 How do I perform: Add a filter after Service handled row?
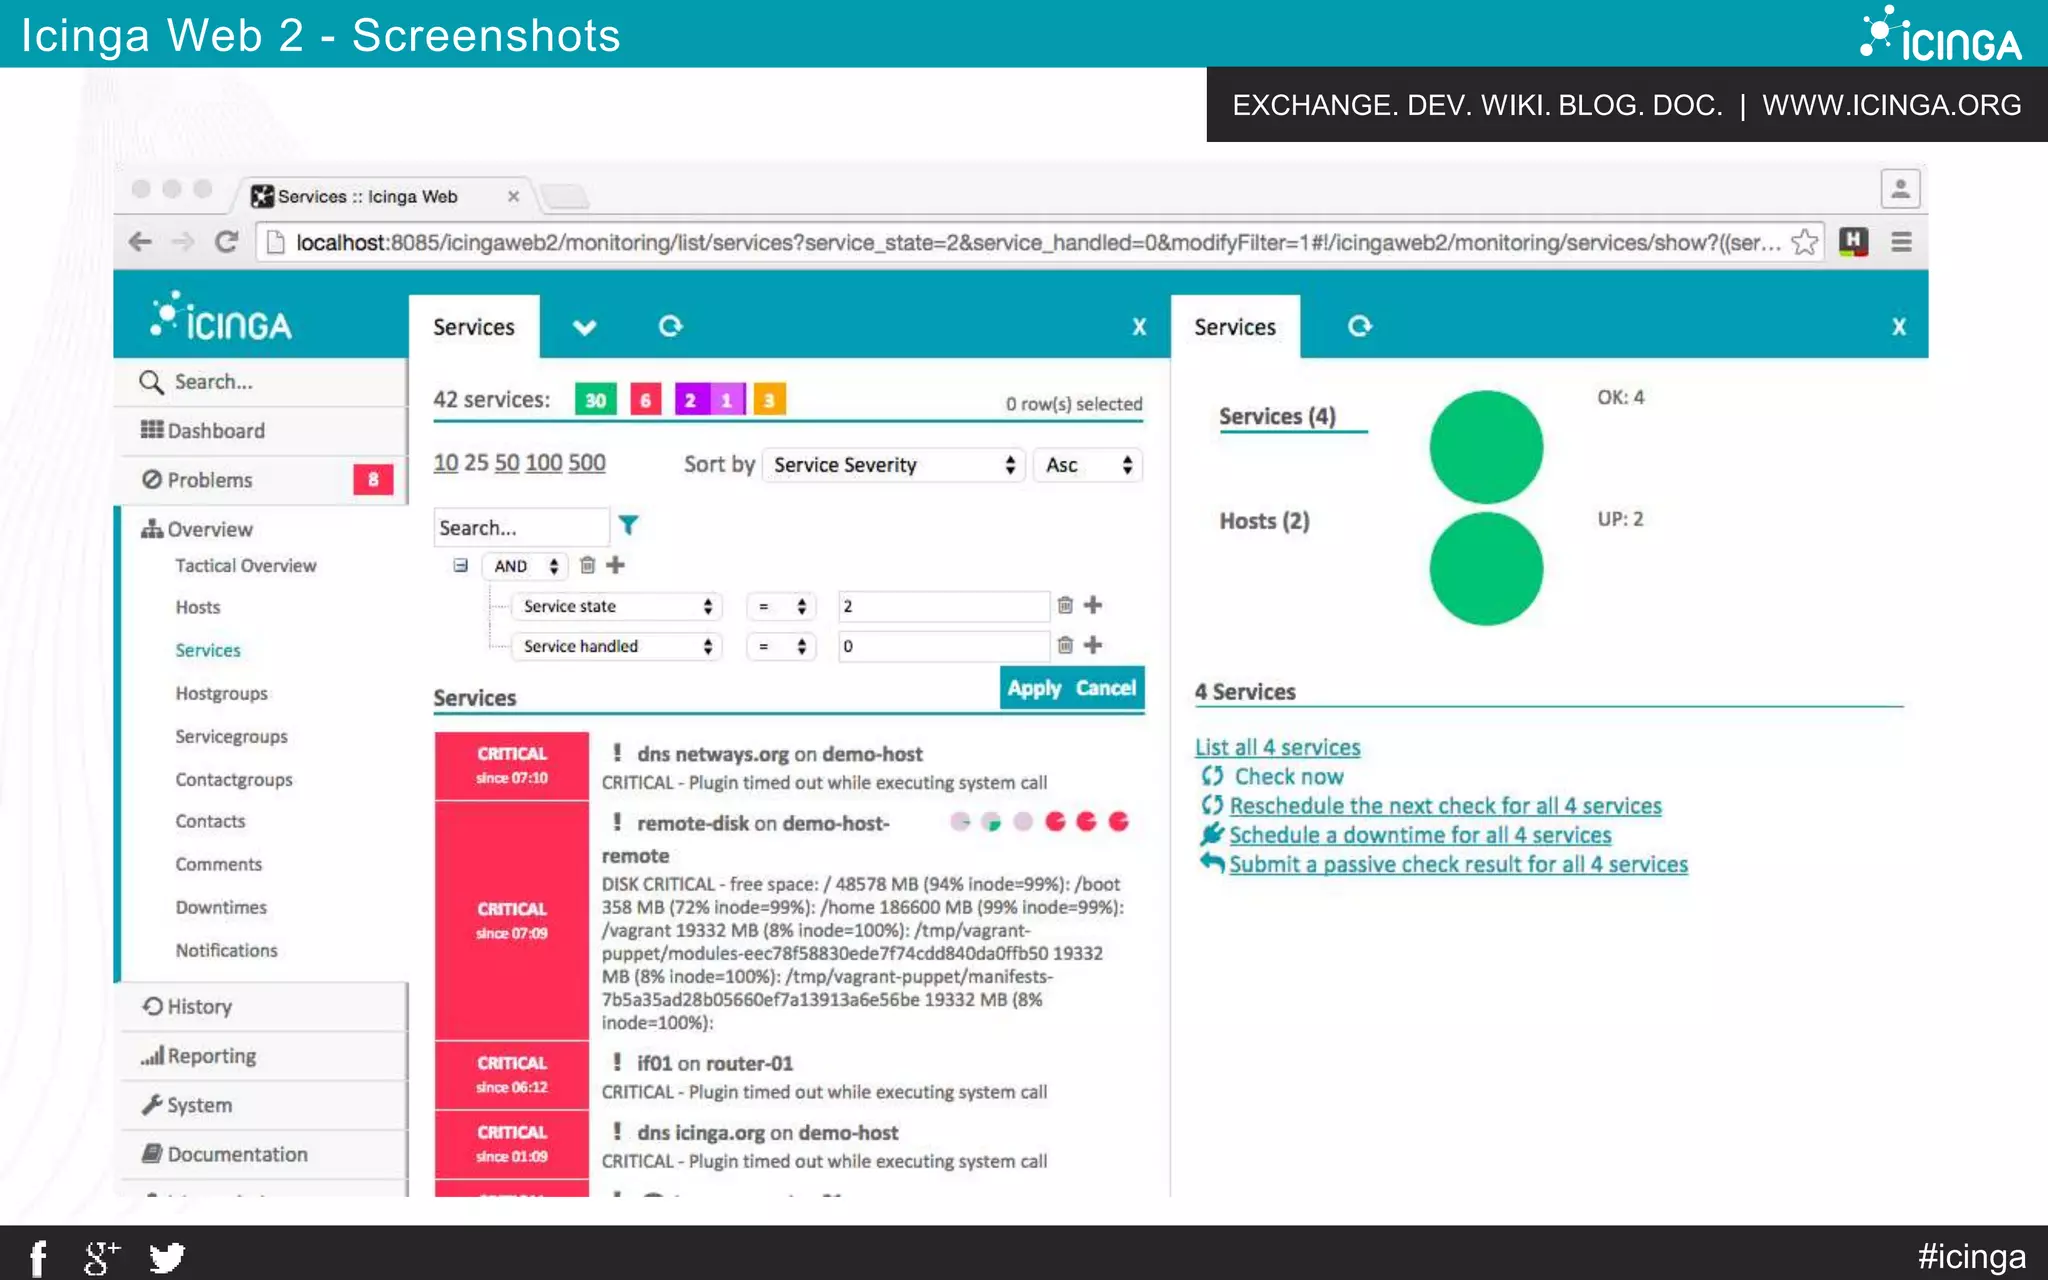coord(1093,645)
